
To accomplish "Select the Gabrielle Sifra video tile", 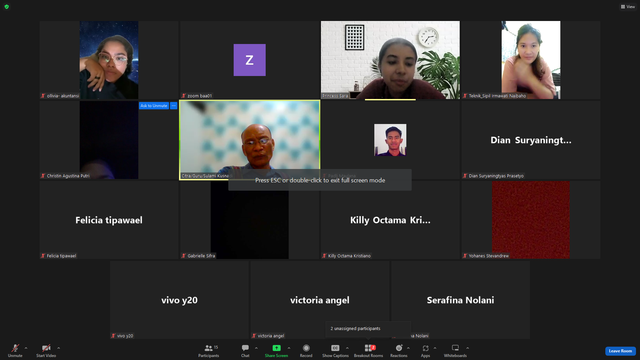I will (x=249, y=220).
